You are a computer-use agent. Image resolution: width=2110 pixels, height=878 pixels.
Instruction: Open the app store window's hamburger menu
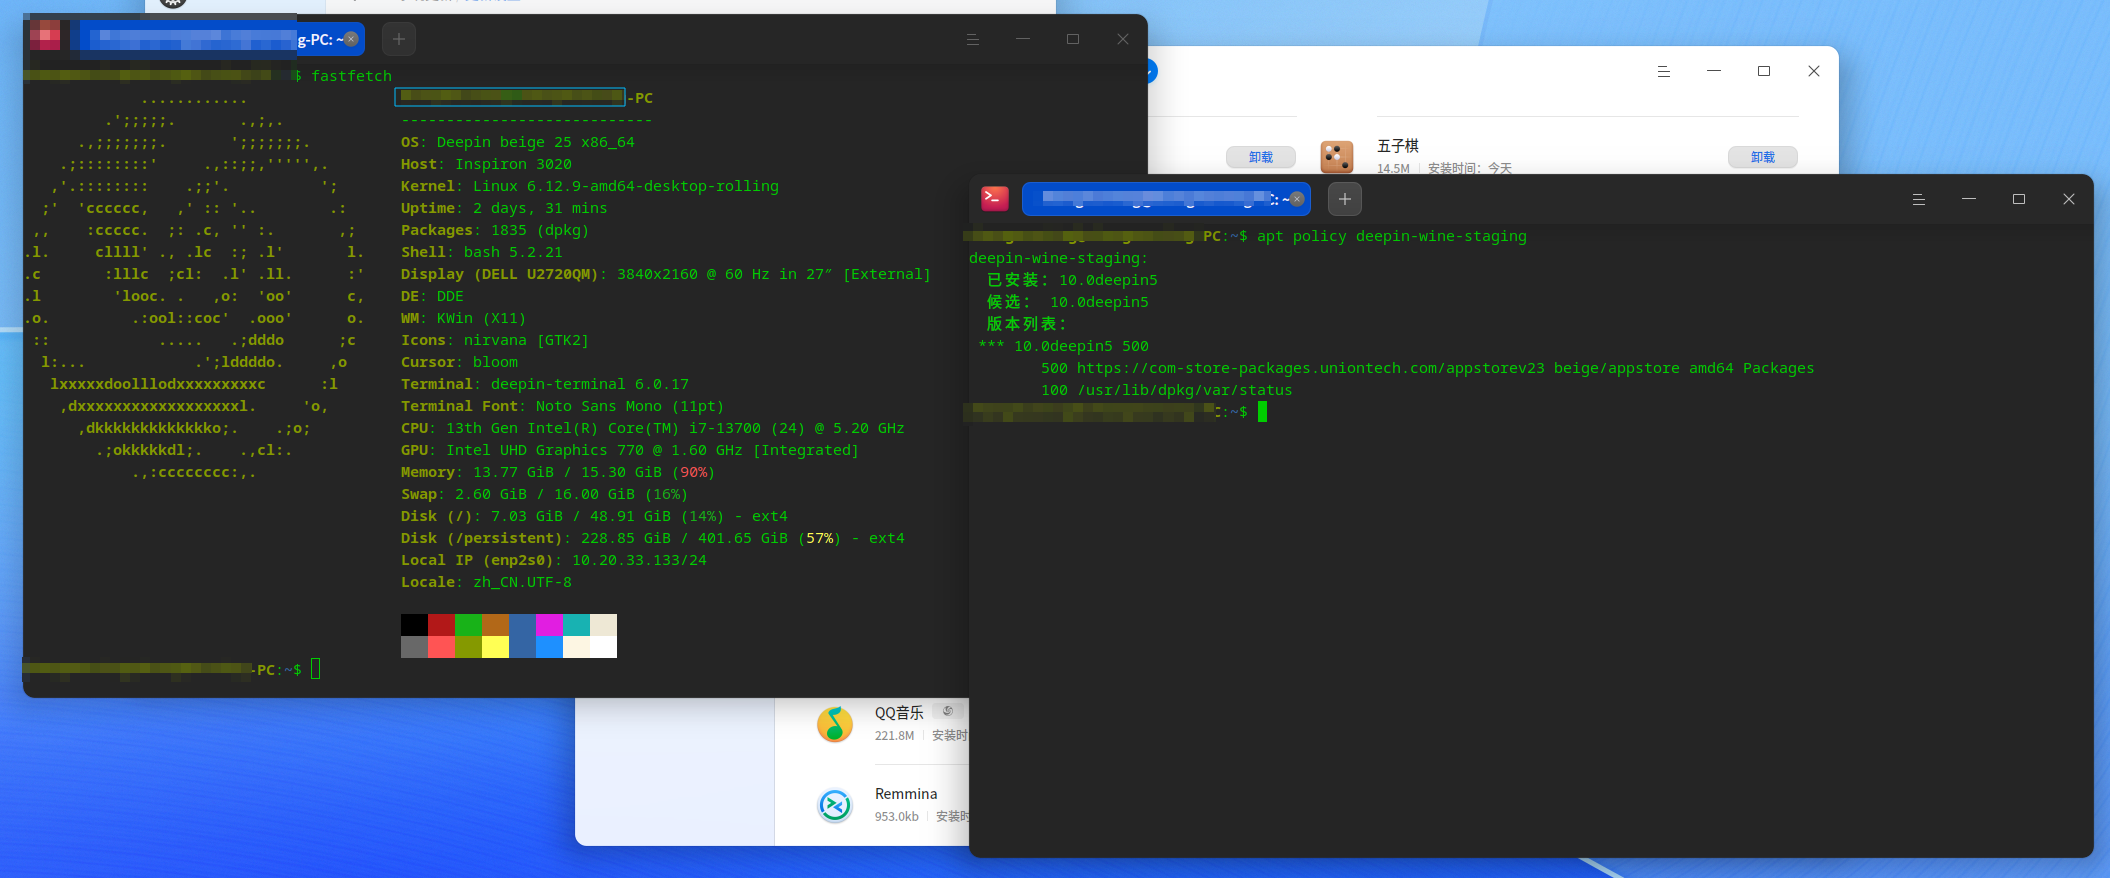[1664, 71]
